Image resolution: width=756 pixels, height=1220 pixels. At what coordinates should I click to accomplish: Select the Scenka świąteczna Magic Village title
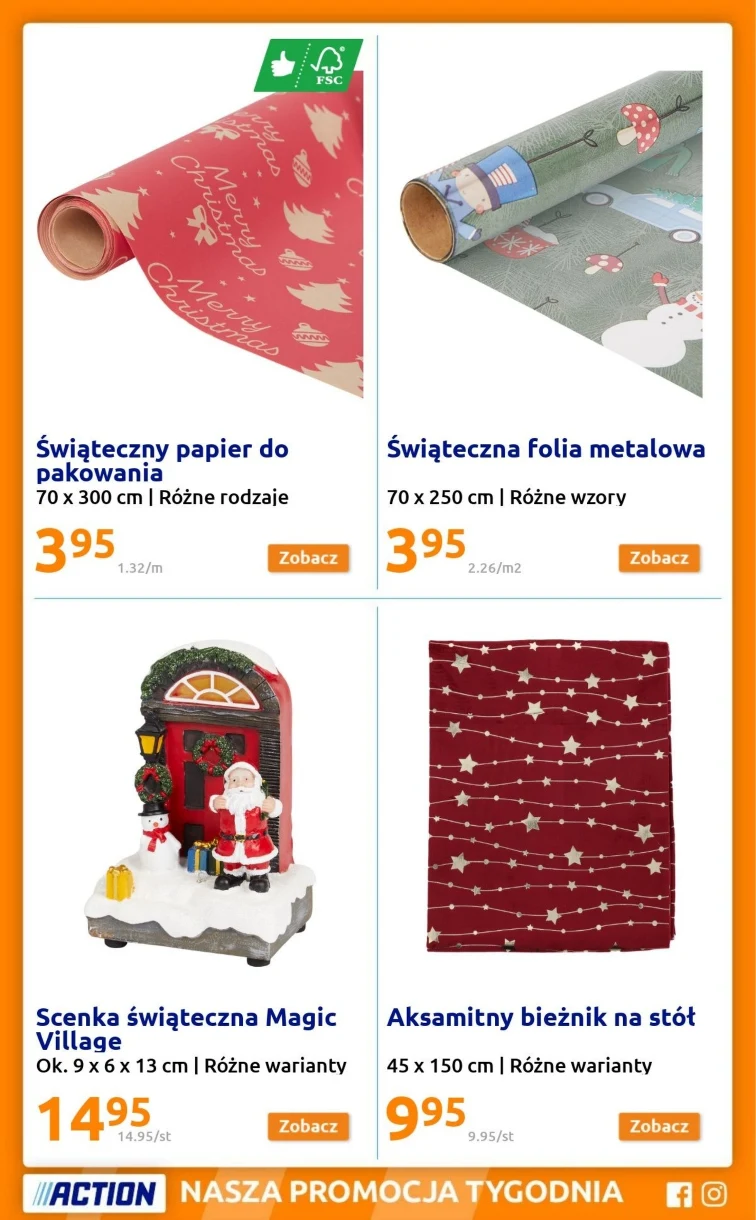186,1029
